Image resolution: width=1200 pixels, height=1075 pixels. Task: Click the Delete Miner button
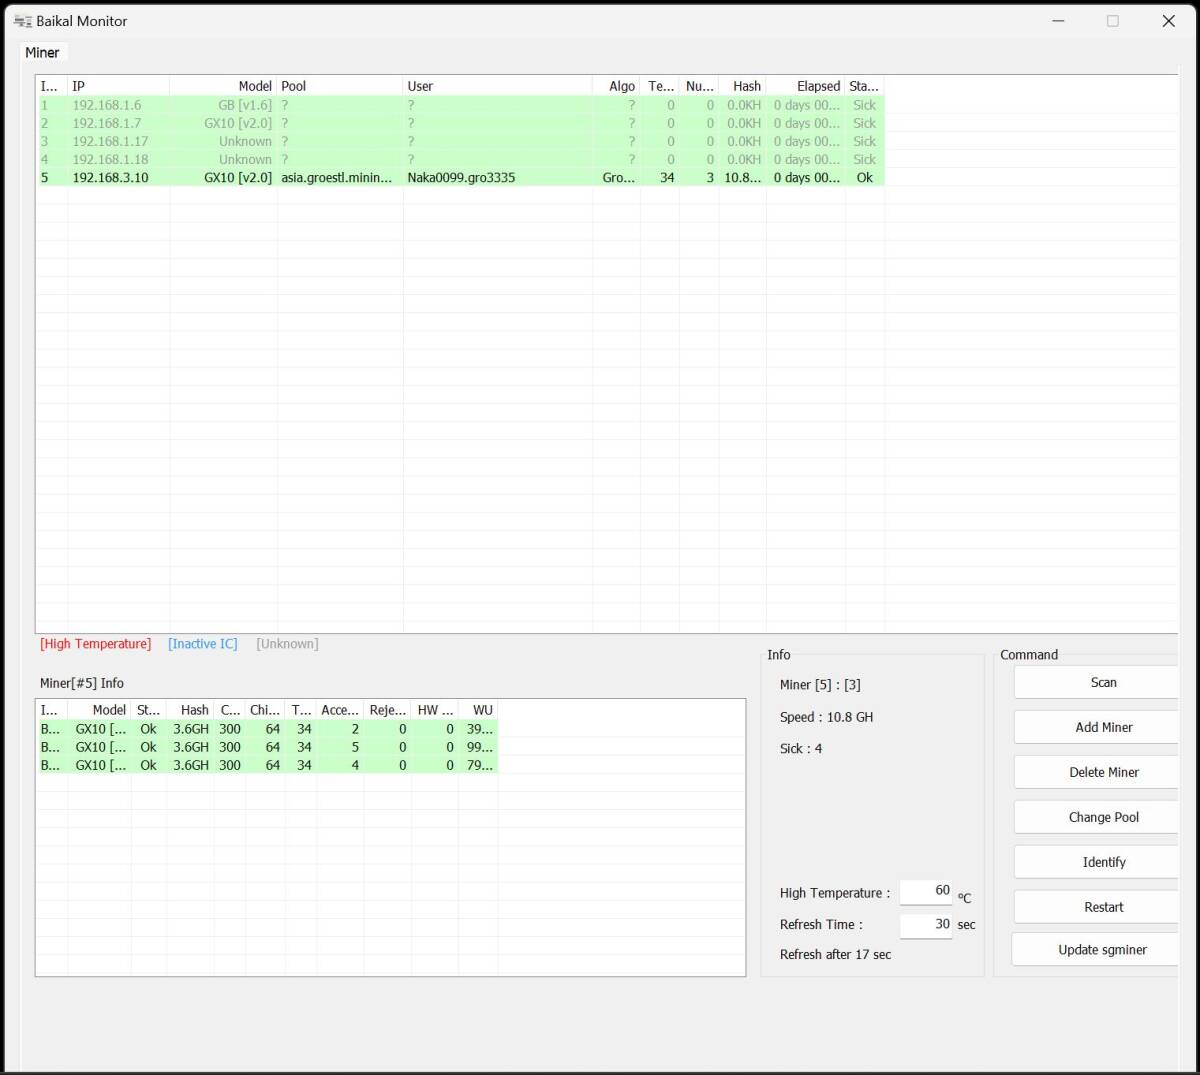(x=1098, y=772)
